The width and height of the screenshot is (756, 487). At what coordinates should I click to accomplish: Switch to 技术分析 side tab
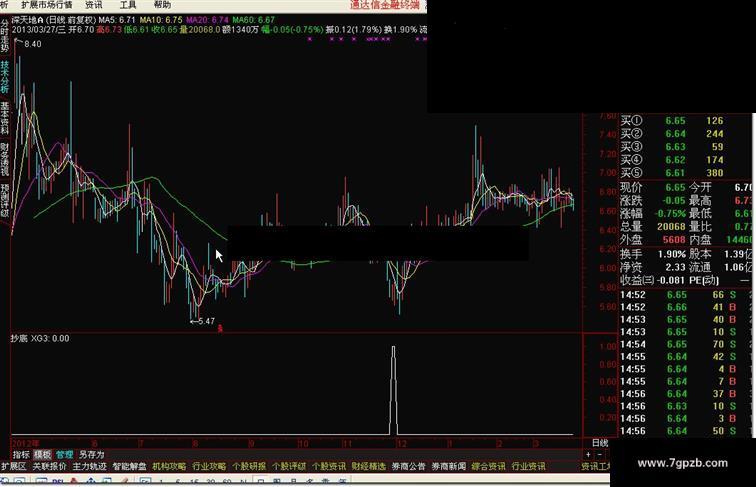coord(5,76)
